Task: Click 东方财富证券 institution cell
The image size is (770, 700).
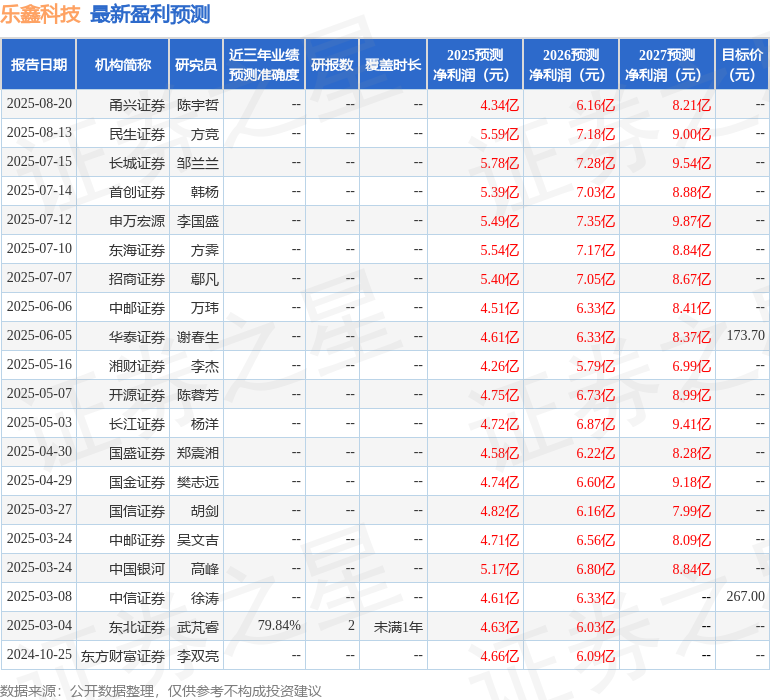Action: coord(123,656)
